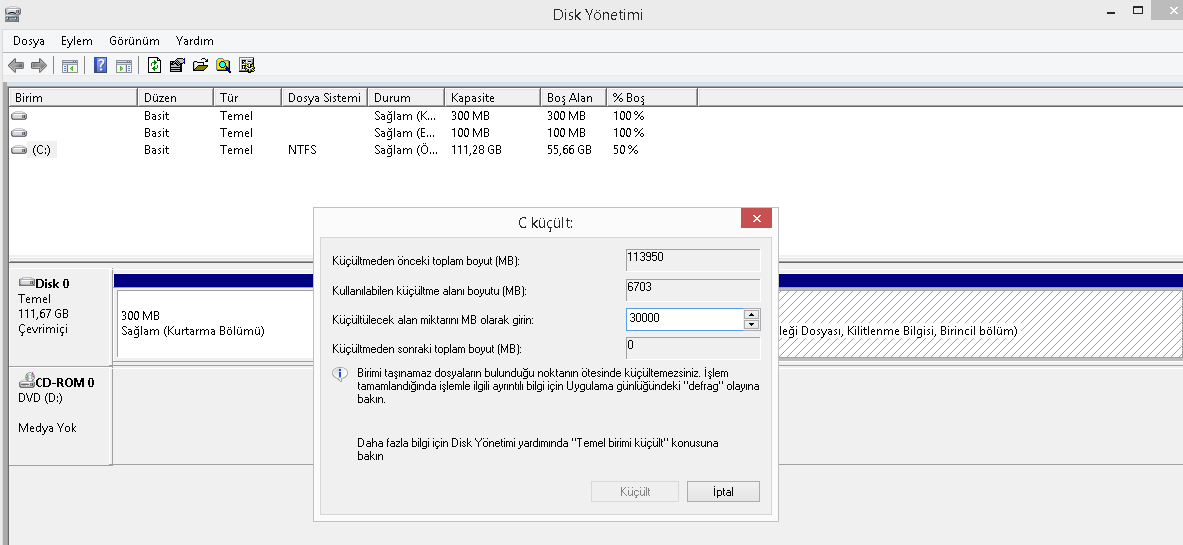Image resolution: width=1183 pixels, height=545 pixels.
Task: Open the Eylem menu
Action: pyautogui.click(x=76, y=41)
